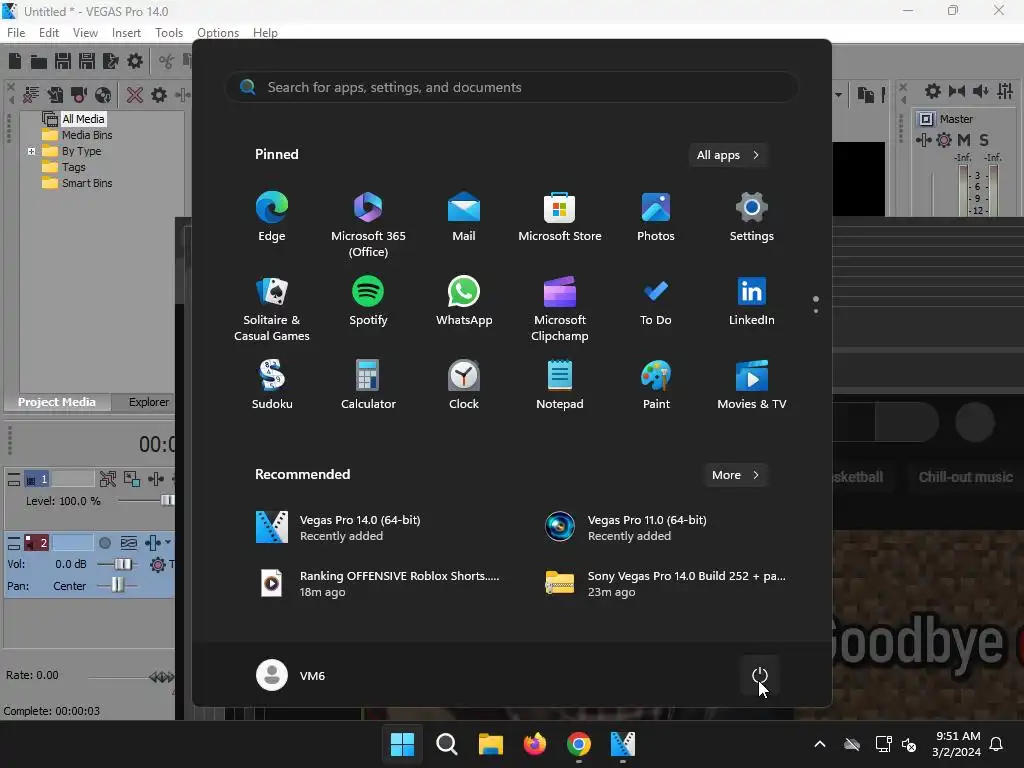Open Solitaire & Casual Games app
1024x768 pixels.
coord(272,309)
